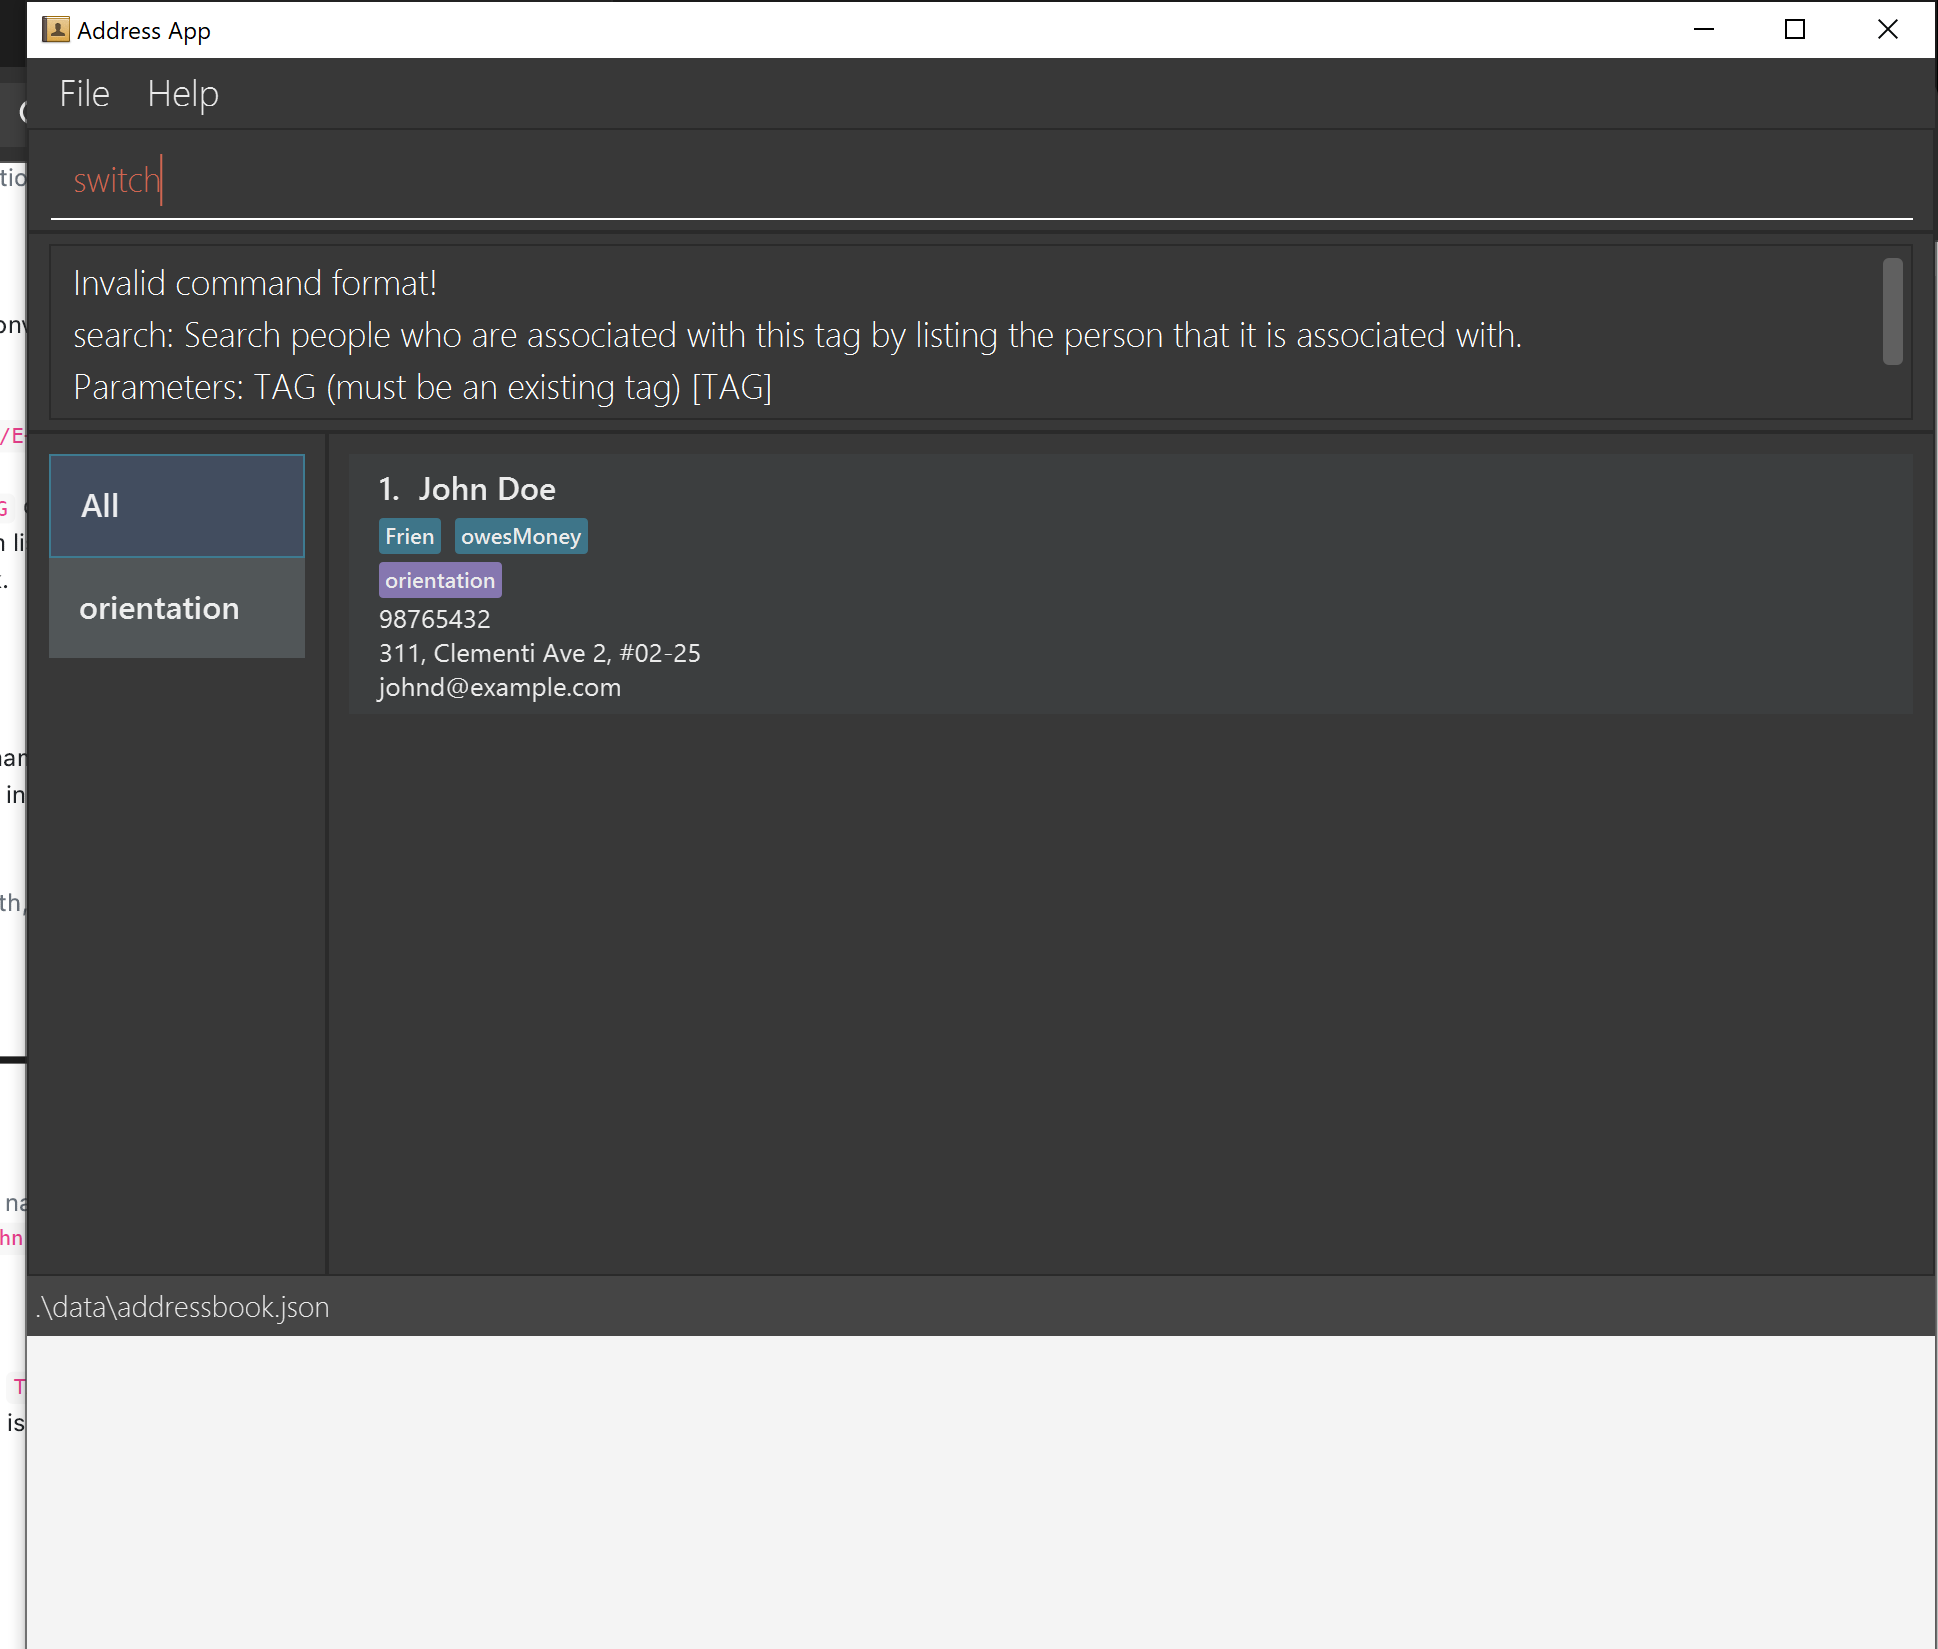Select the All tab in sidebar
Viewport: 1938px width, 1649px height.
177,506
